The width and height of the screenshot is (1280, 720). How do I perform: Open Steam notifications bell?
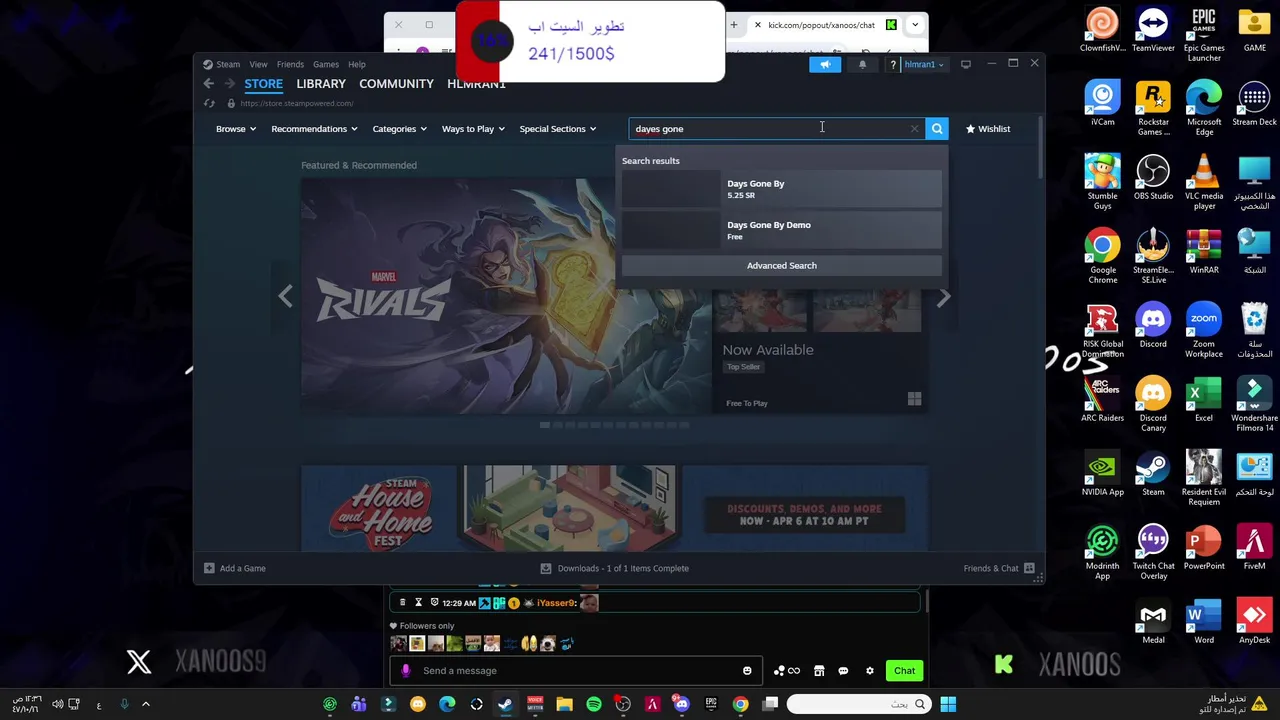point(862,64)
